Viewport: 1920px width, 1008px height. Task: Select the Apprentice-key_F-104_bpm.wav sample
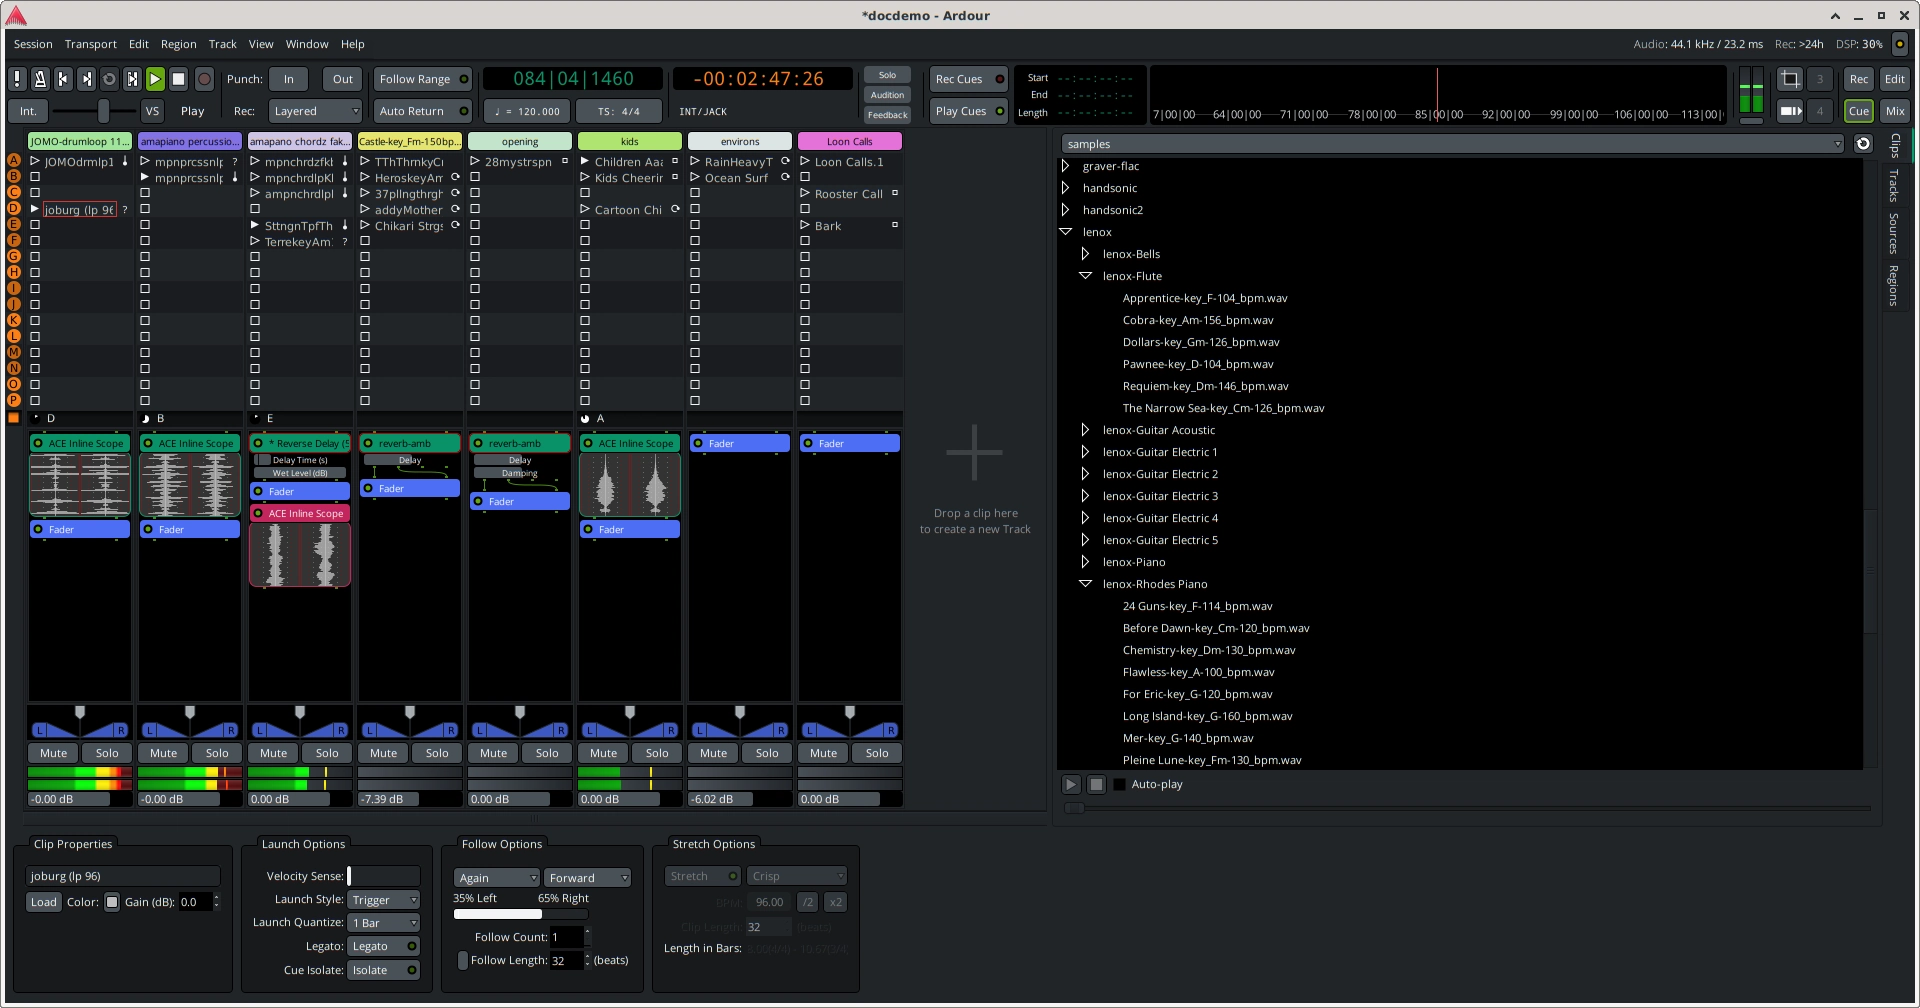click(x=1205, y=298)
